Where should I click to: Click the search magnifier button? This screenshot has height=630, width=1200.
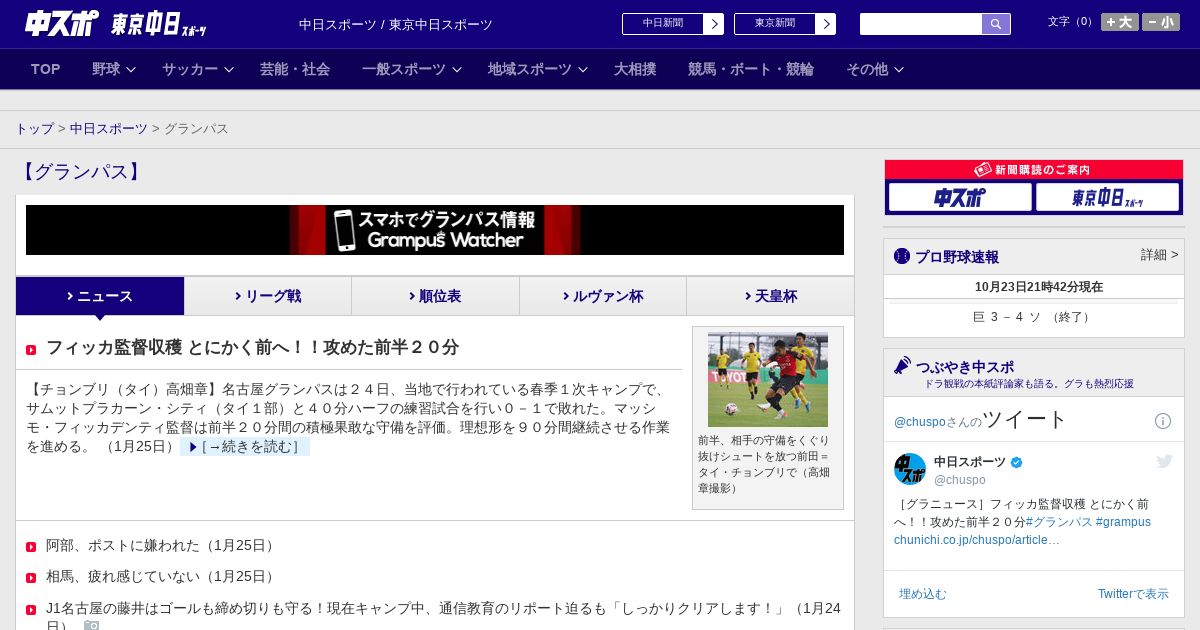click(996, 24)
